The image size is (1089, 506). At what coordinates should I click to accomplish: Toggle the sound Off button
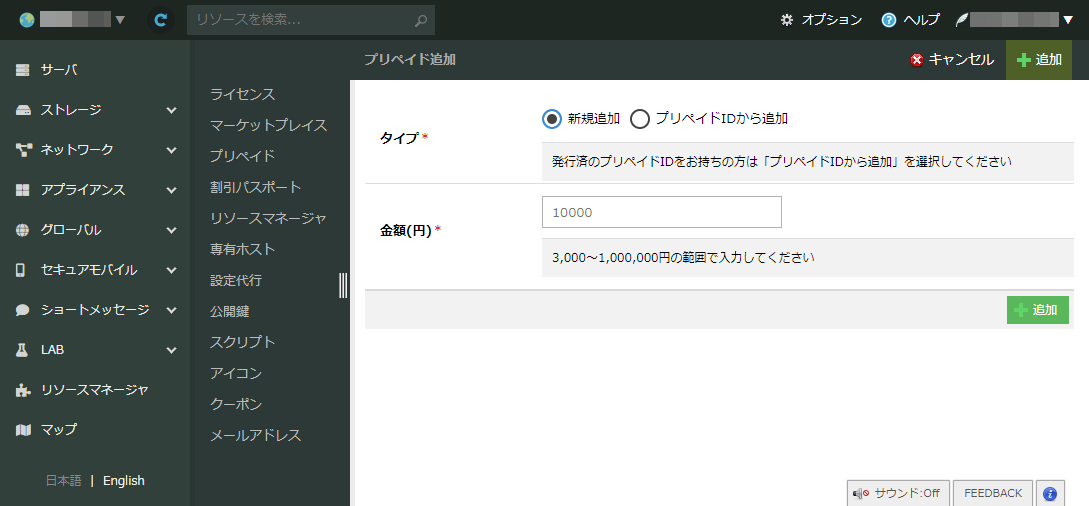click(897, 493)
